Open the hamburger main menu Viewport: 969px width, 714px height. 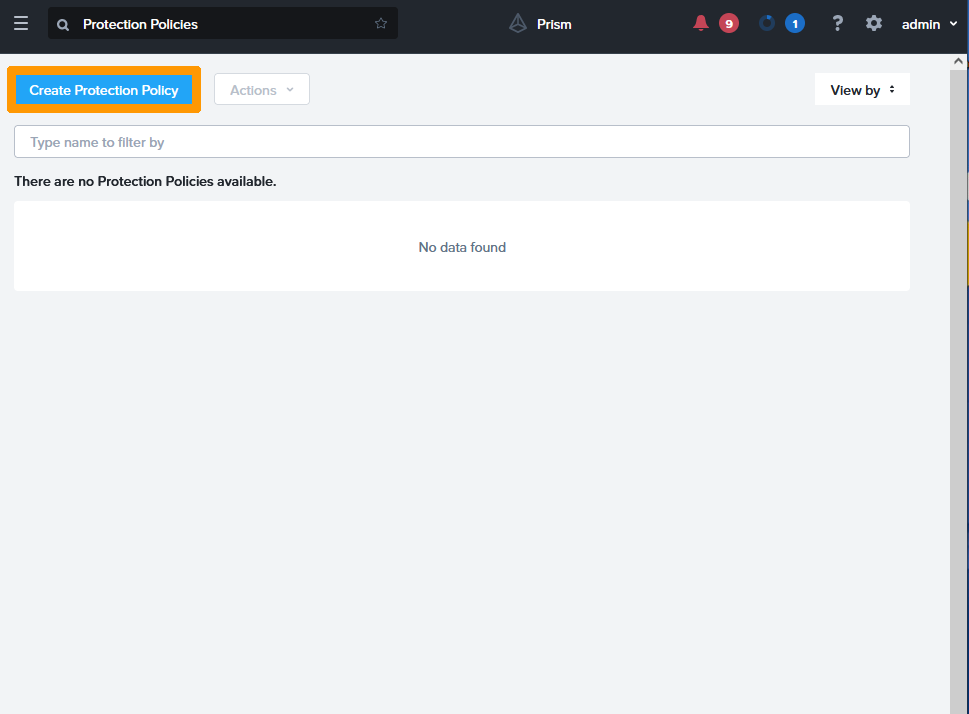[x=21, y=24]
